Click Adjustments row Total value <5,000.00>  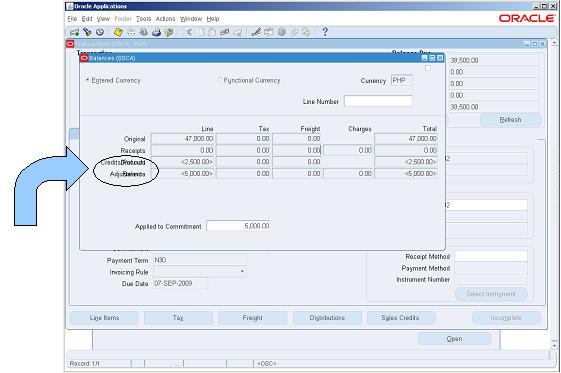(406, 173)
